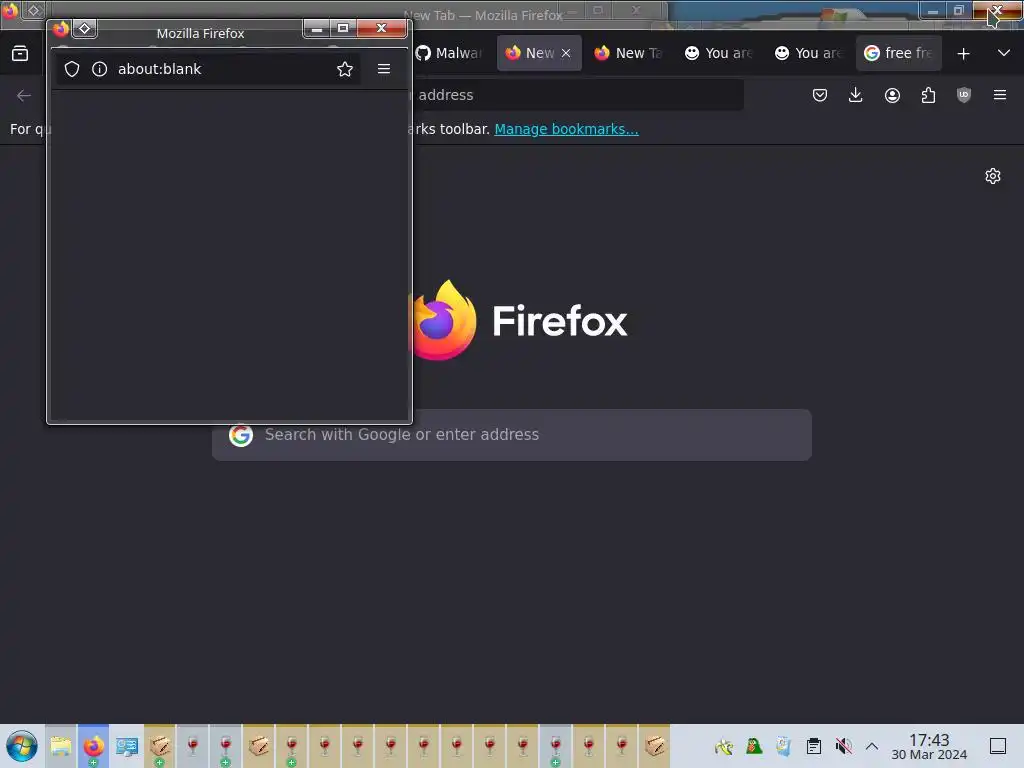
Task: Minimize the small Mozilla Firefox window
Action: [x=317, y=28]
